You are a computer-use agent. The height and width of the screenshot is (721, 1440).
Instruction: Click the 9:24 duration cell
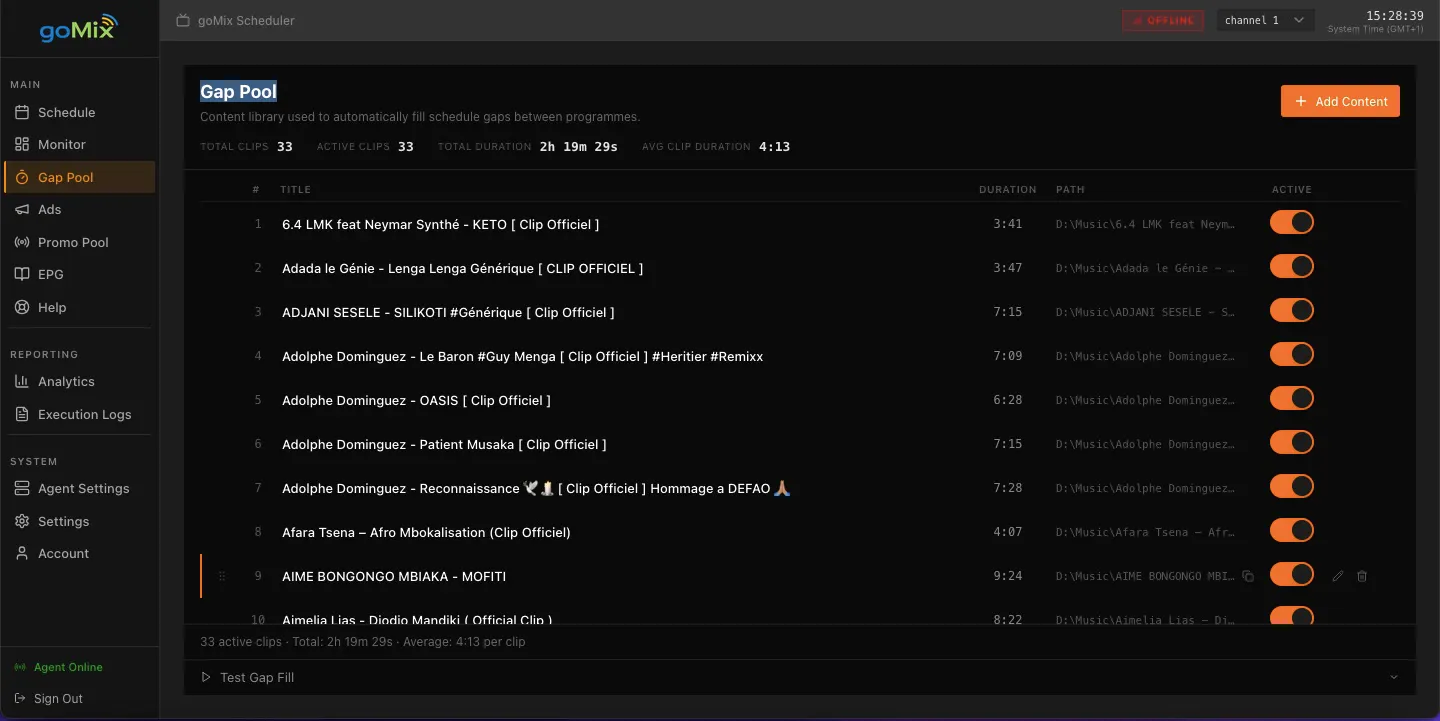click(1008, 576)
